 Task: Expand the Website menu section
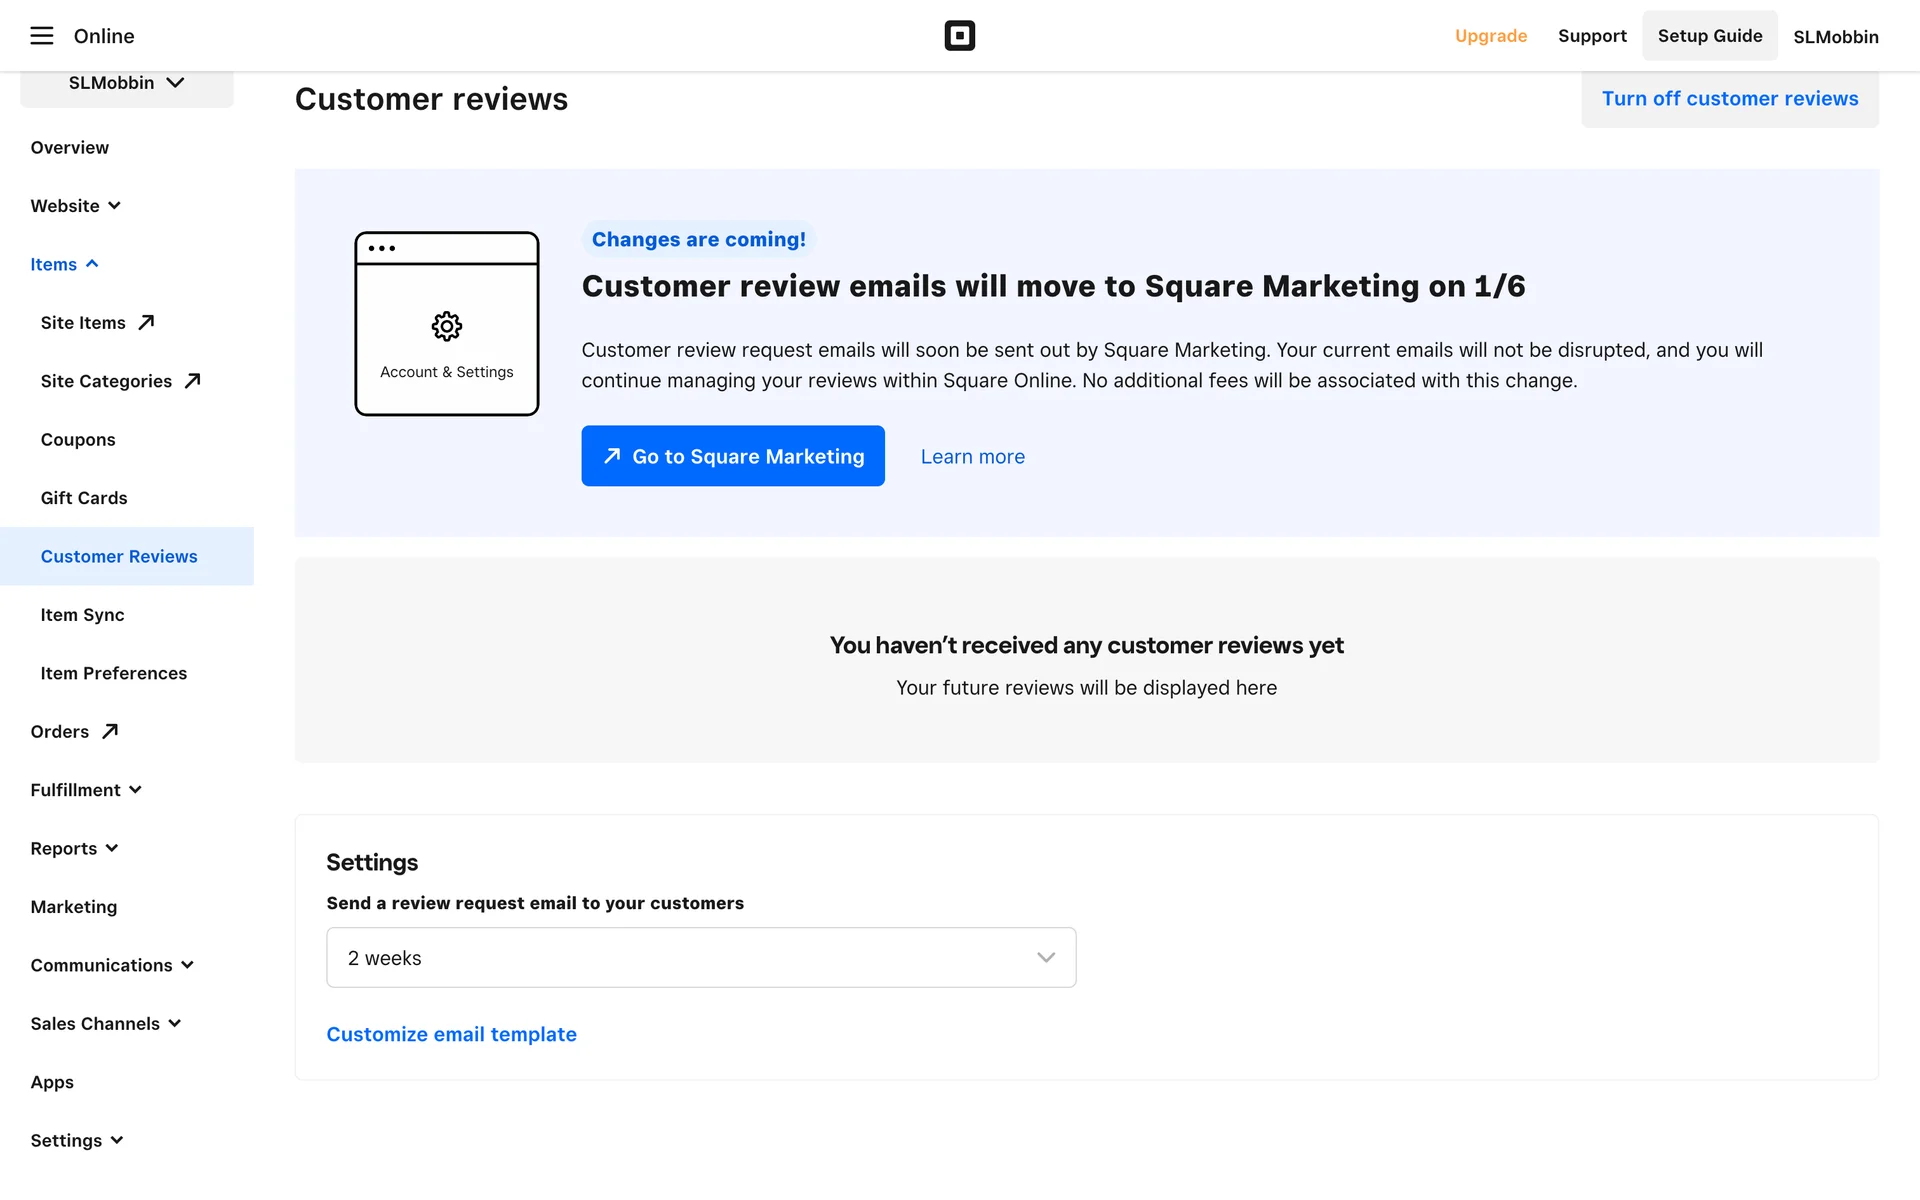(75, 206)
